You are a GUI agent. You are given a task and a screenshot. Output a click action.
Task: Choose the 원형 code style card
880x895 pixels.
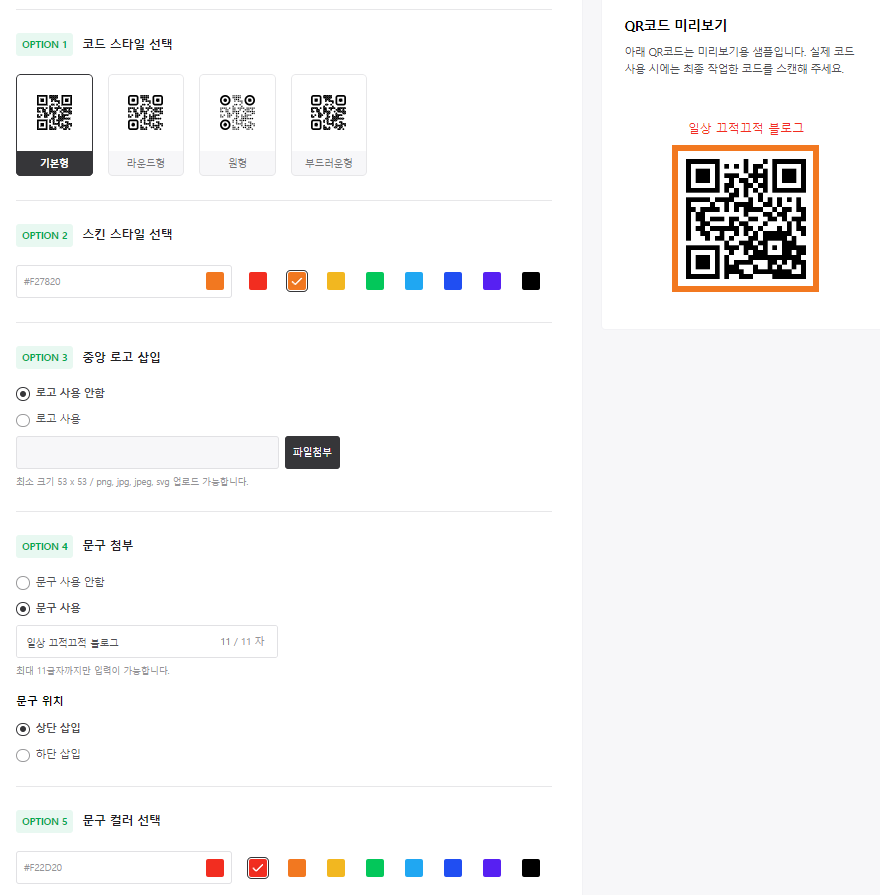(237, 125)
